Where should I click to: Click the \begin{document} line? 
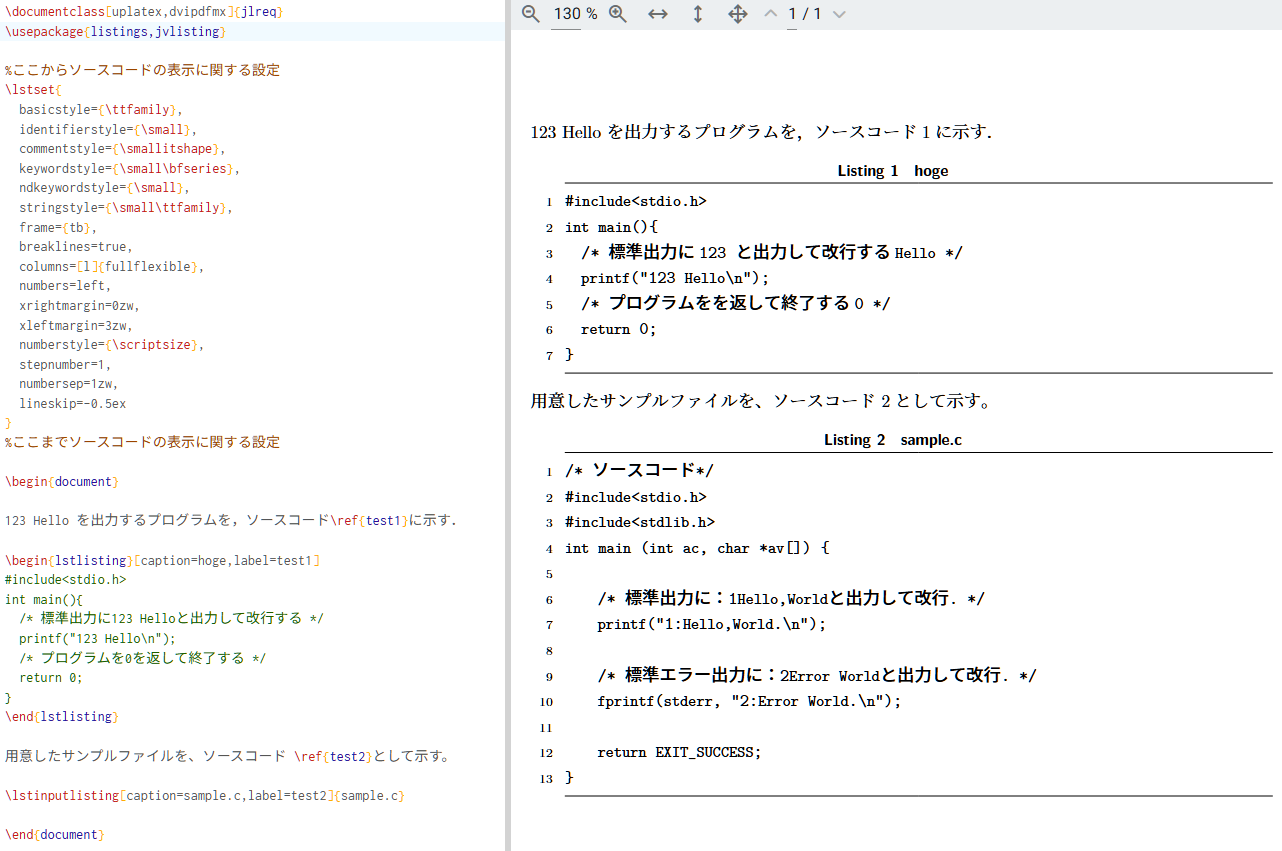(x=61, y=482)
